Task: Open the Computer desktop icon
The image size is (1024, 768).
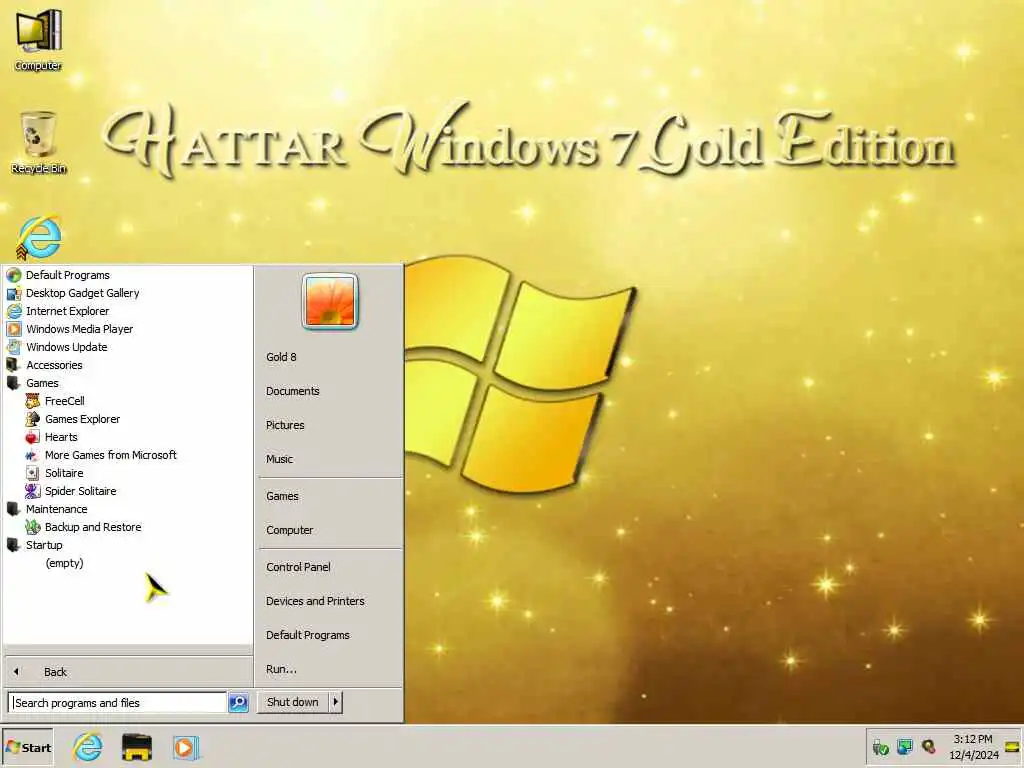Action: click(x=39, y=38)
